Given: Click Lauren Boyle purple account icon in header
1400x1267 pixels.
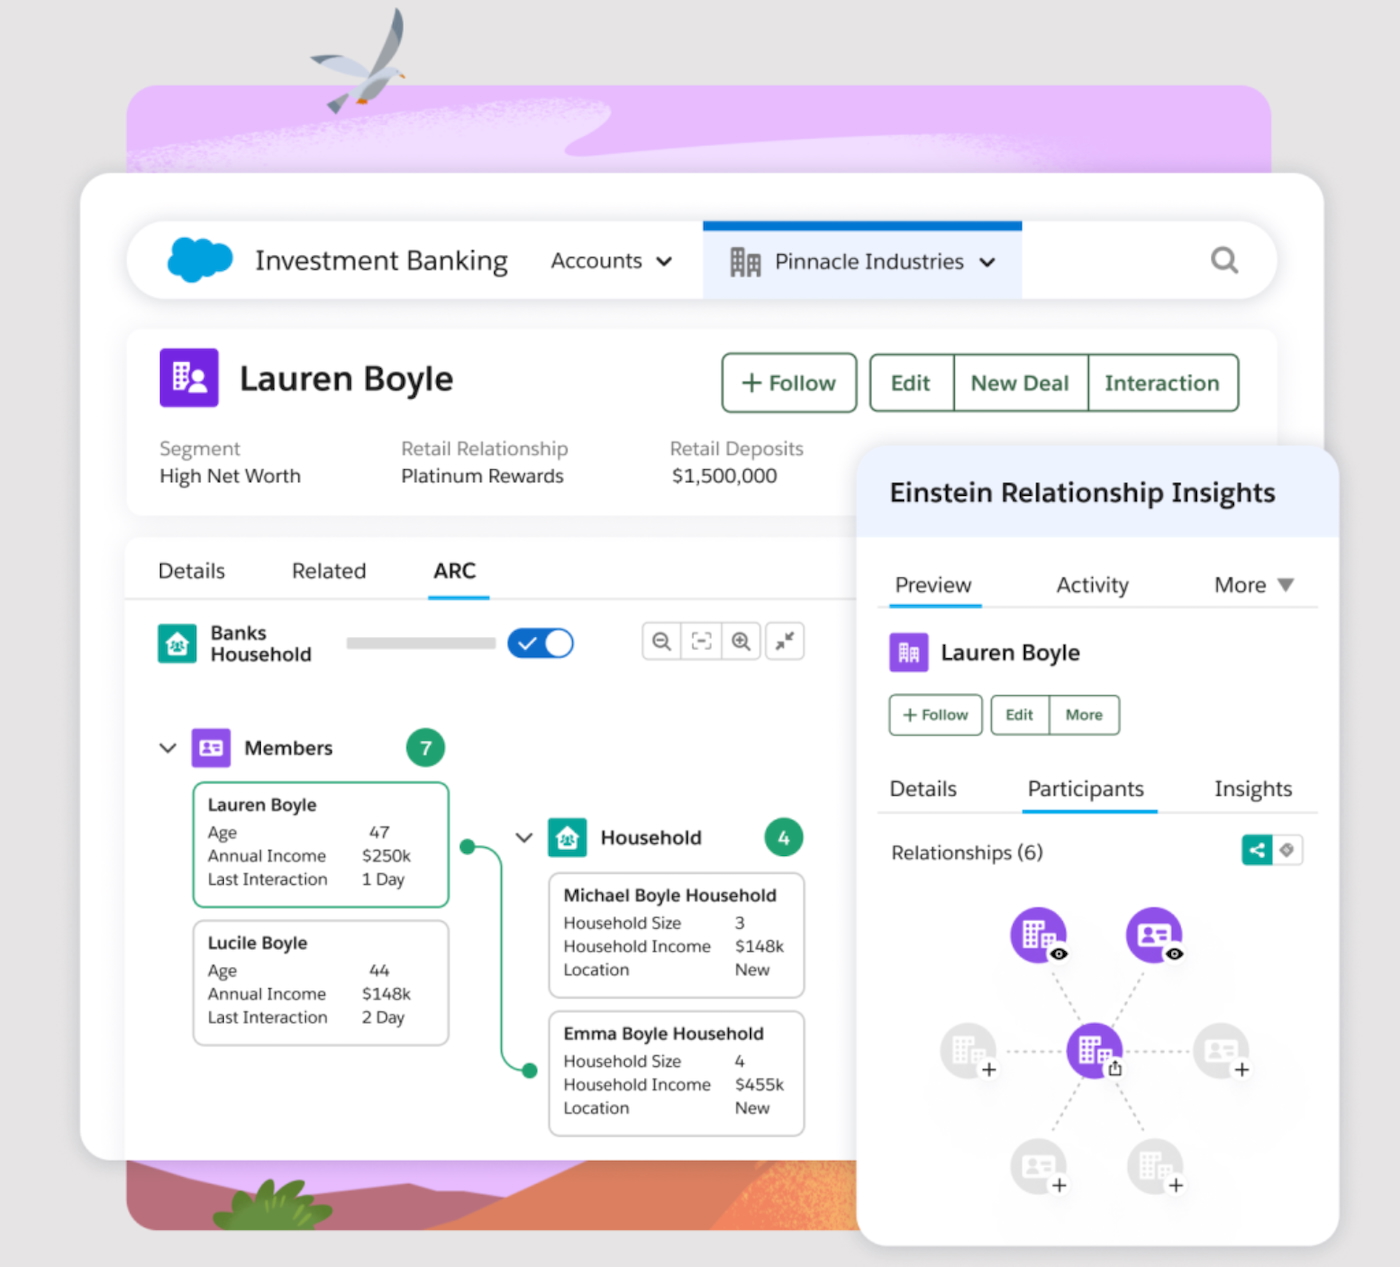Looking at the screenshot, I should [189, 378].
